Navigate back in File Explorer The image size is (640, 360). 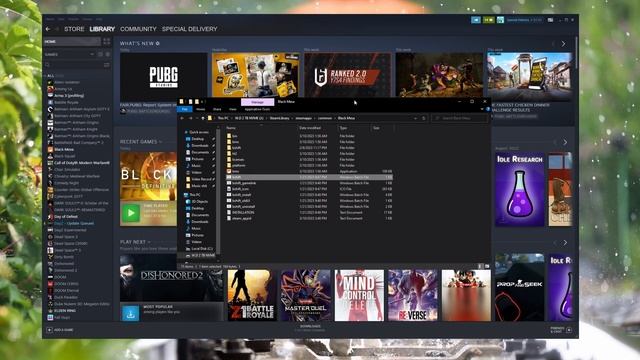182,118
